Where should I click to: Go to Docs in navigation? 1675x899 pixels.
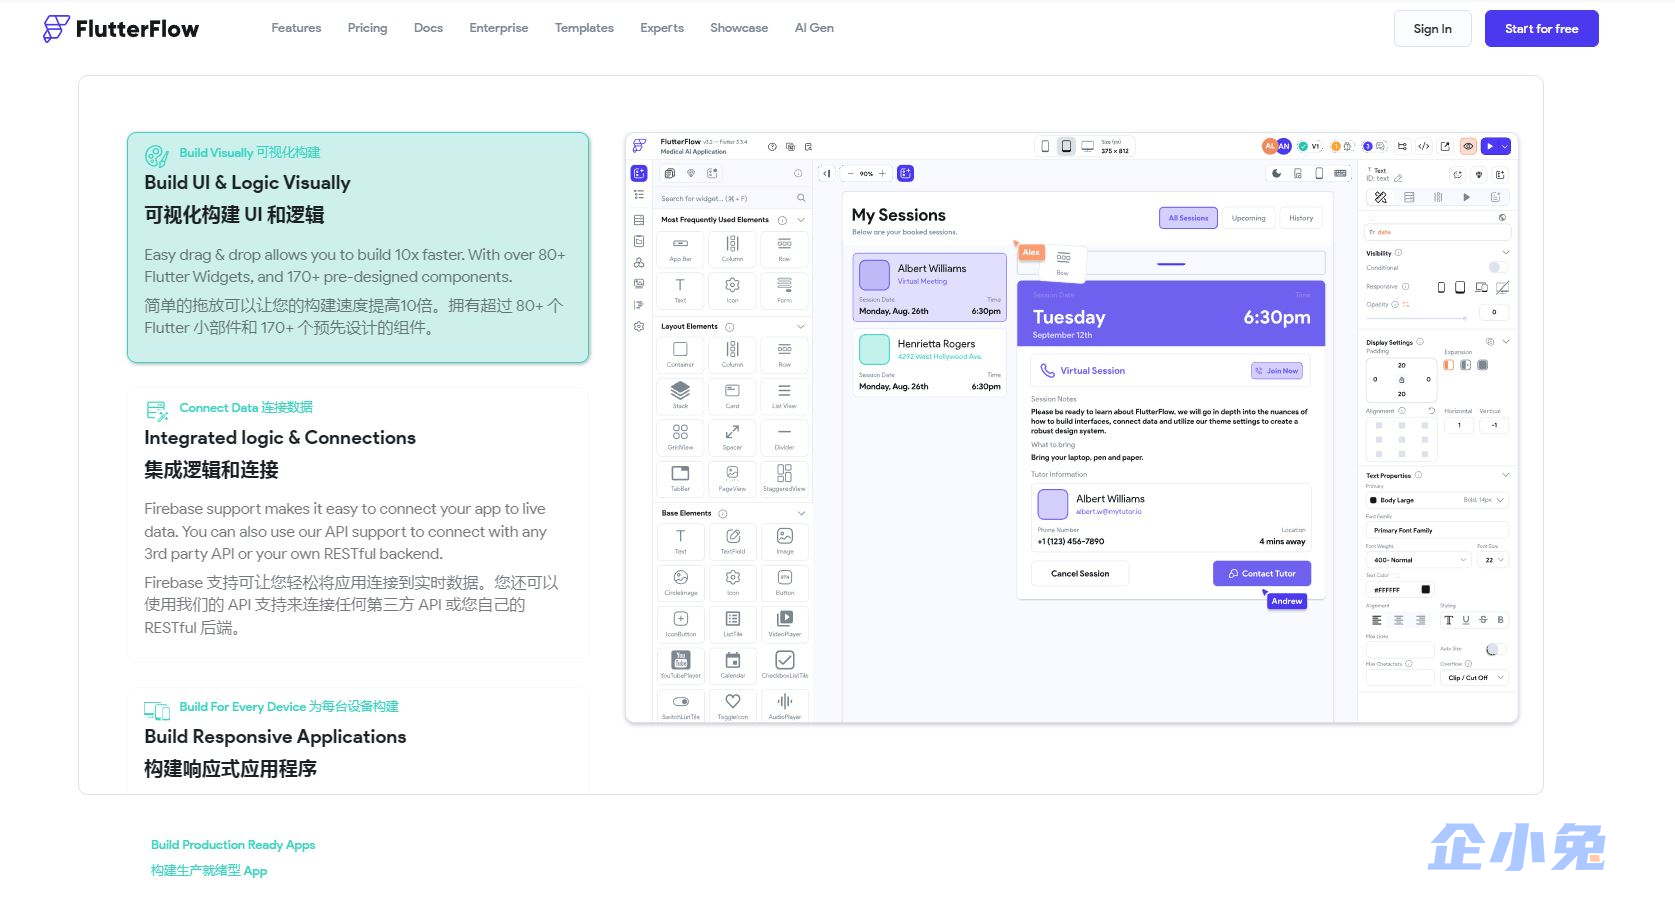tap(428, 28)
